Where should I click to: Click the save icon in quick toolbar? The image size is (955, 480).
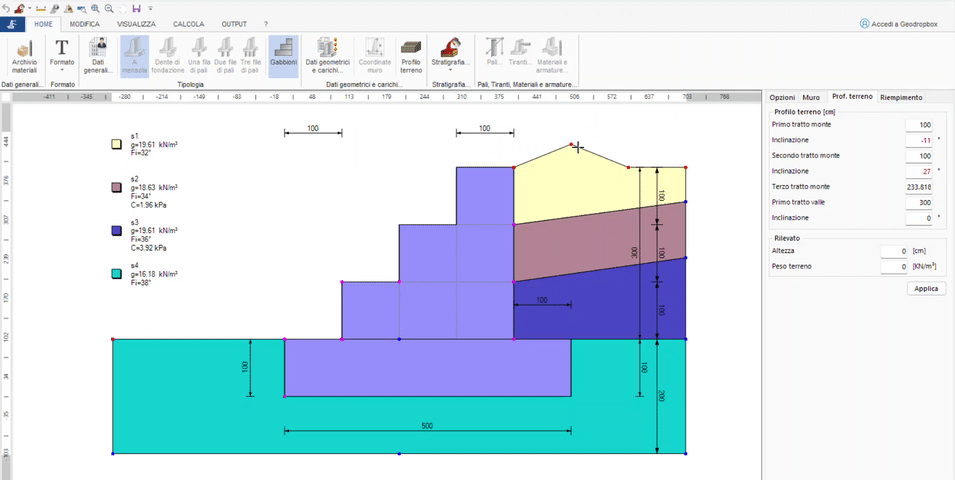[136, 7]
